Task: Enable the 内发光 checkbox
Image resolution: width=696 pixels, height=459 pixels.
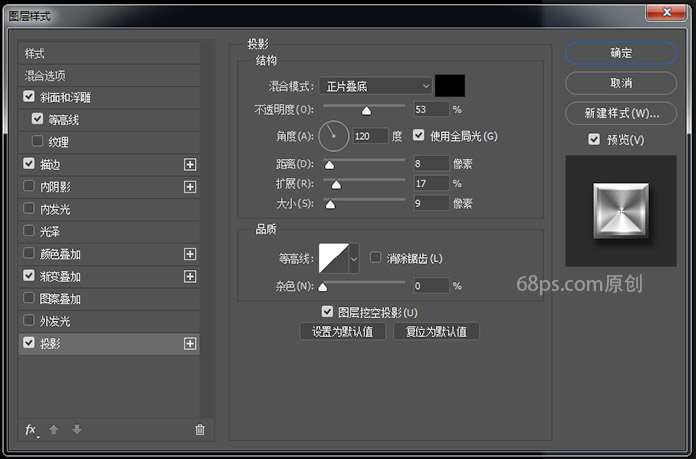Action: tap(28, 208)
